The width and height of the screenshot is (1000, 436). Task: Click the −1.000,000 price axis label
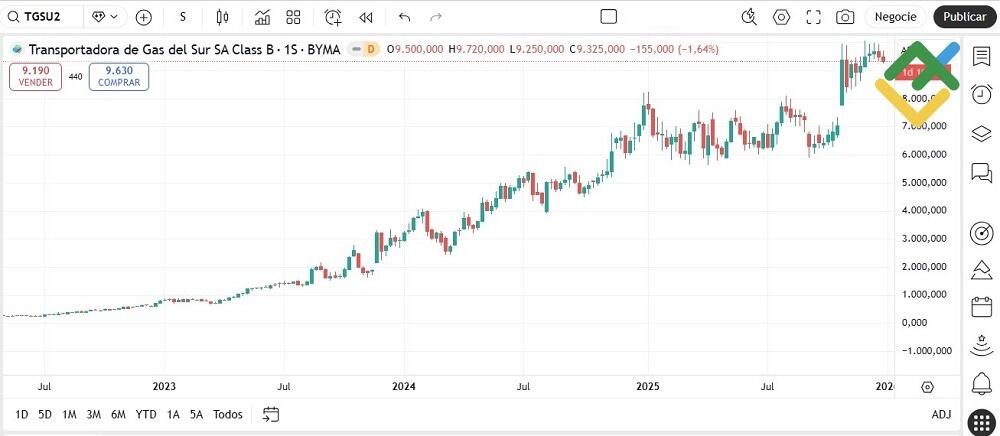point(927,351)
